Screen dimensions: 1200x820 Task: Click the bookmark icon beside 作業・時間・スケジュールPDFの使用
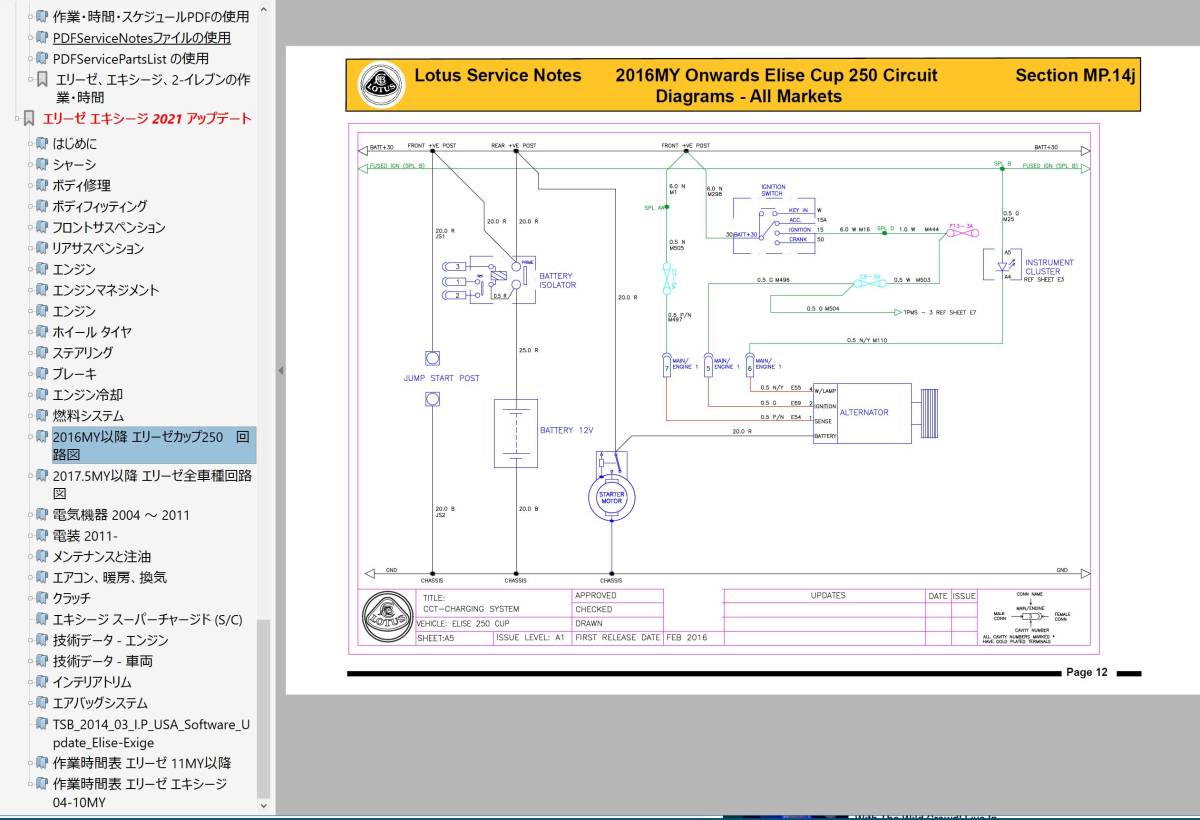[x=42, y=17]
